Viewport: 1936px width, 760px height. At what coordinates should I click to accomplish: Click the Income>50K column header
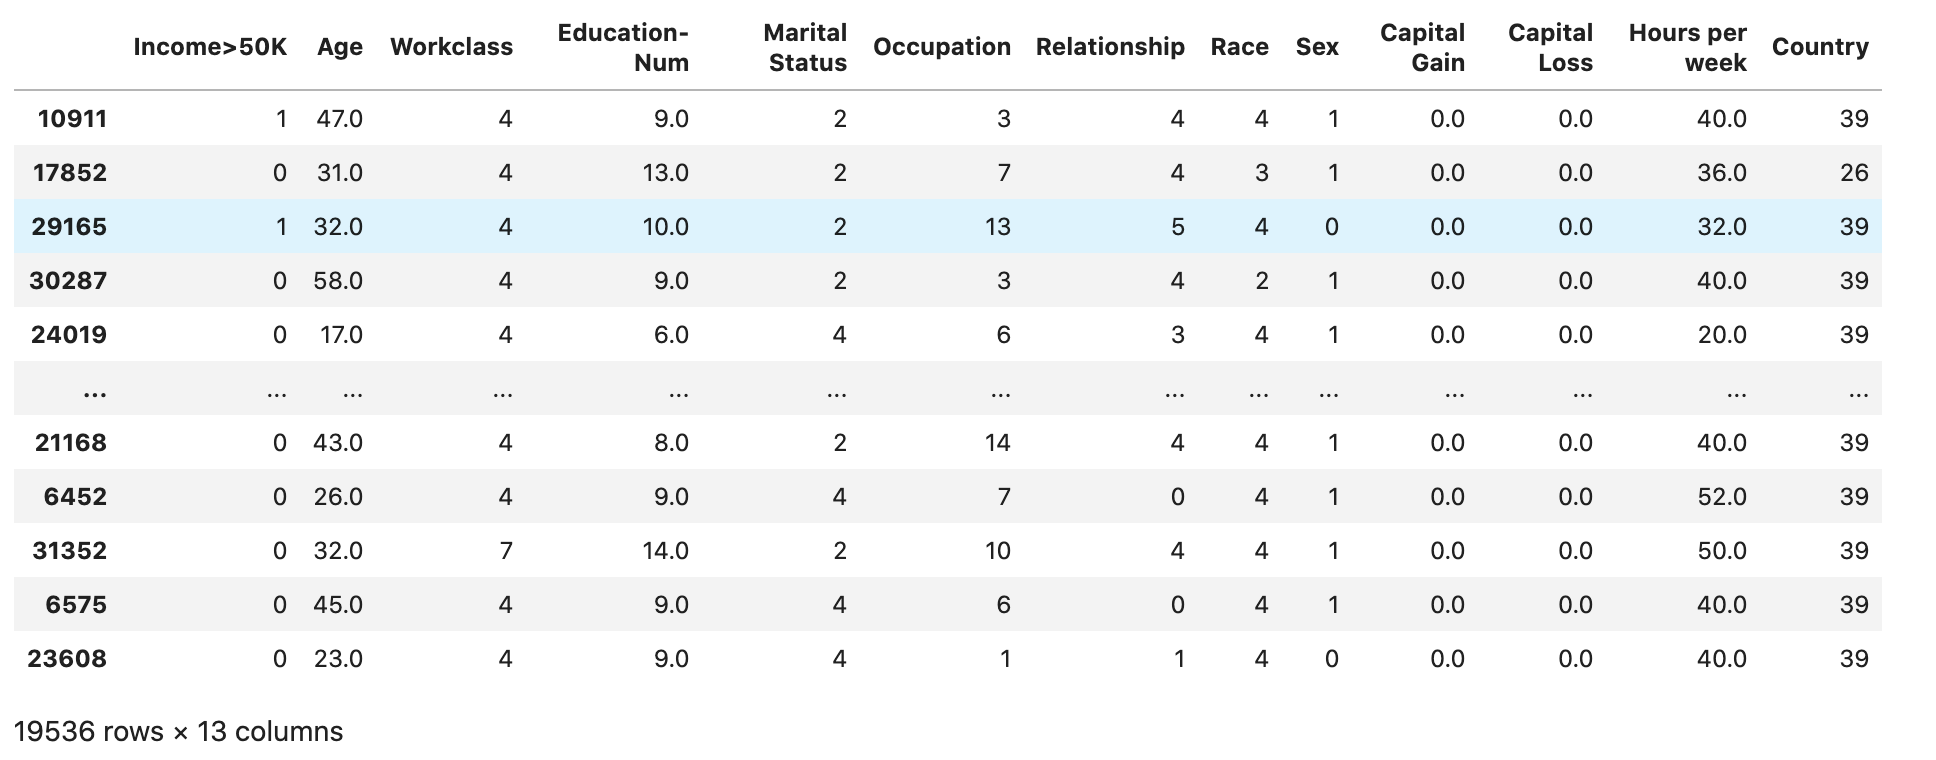(x=209, y=47)
